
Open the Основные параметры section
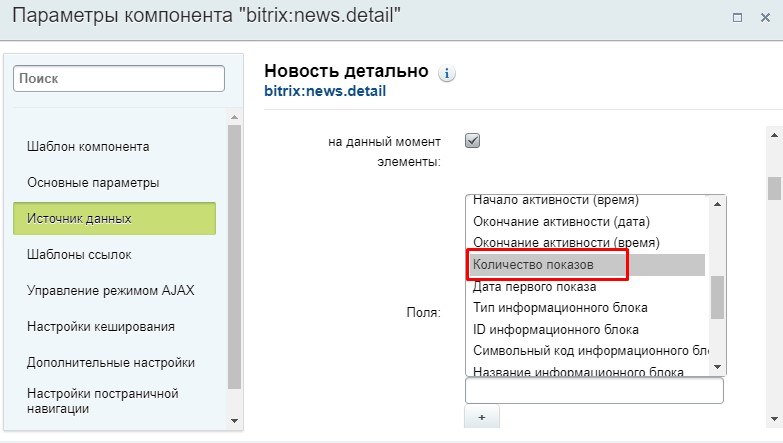click(x=93, y=183)
